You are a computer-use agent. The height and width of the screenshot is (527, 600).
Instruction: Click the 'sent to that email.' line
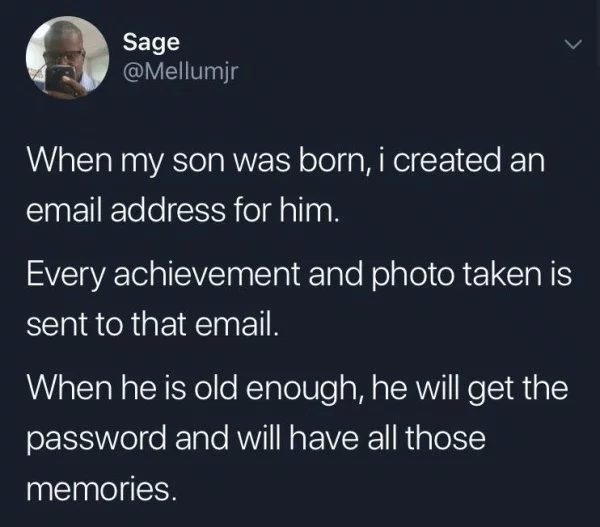(x=152, y=324)
